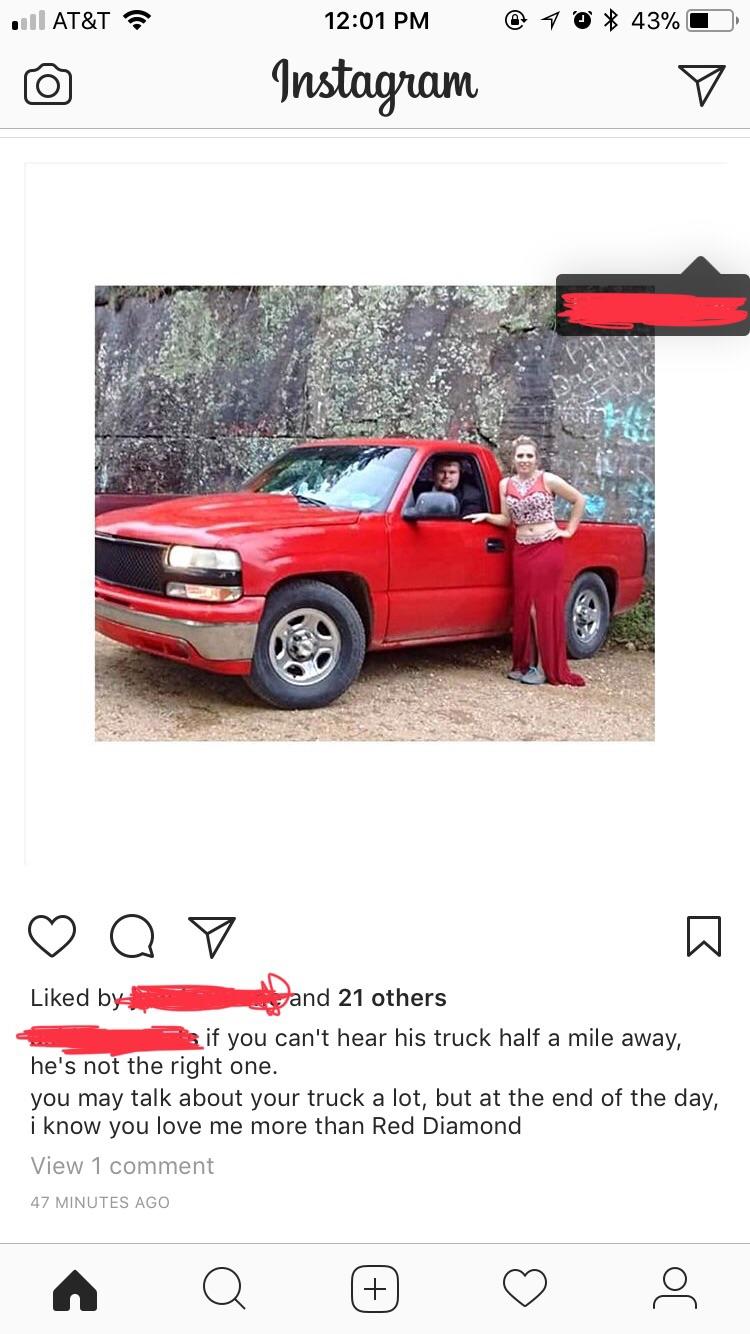Open the Search tab magnifier
750x1334 pixels.
[x=224, y=1288]
